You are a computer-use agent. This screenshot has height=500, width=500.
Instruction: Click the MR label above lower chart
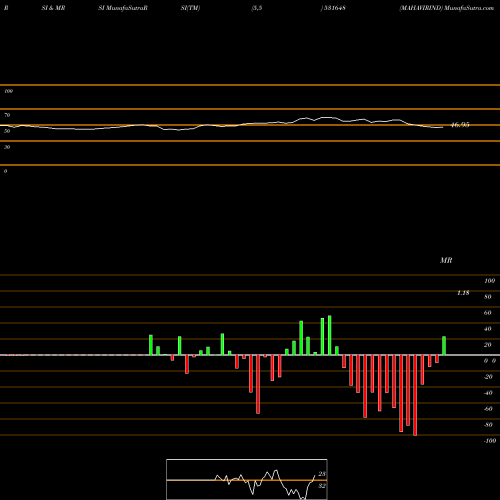(x=446, y=260)
